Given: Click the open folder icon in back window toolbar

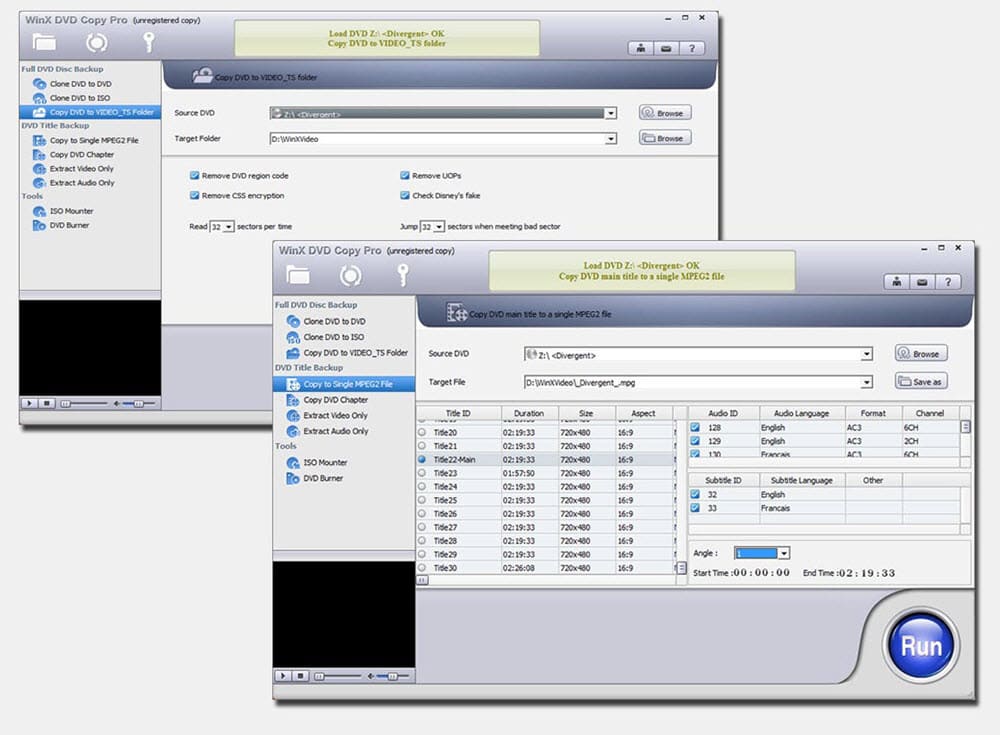Looking at the screenshot, I should coord(44,42).
